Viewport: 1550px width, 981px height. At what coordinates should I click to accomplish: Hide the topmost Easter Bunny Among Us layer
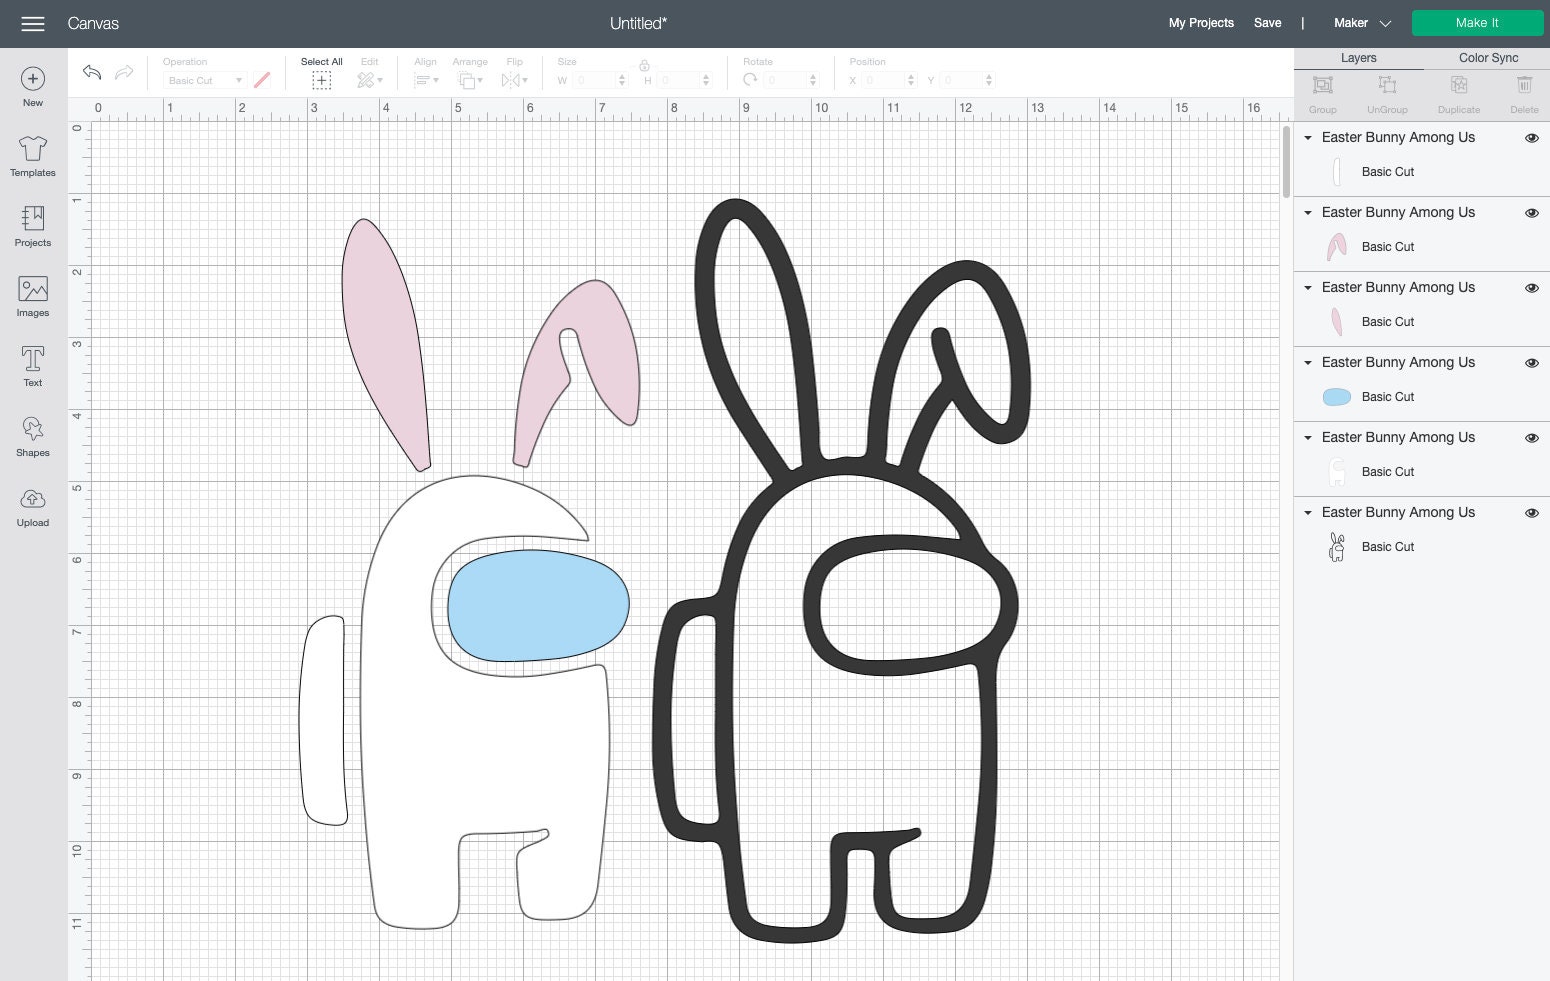pyautogui.click(x=1531, y=138)
